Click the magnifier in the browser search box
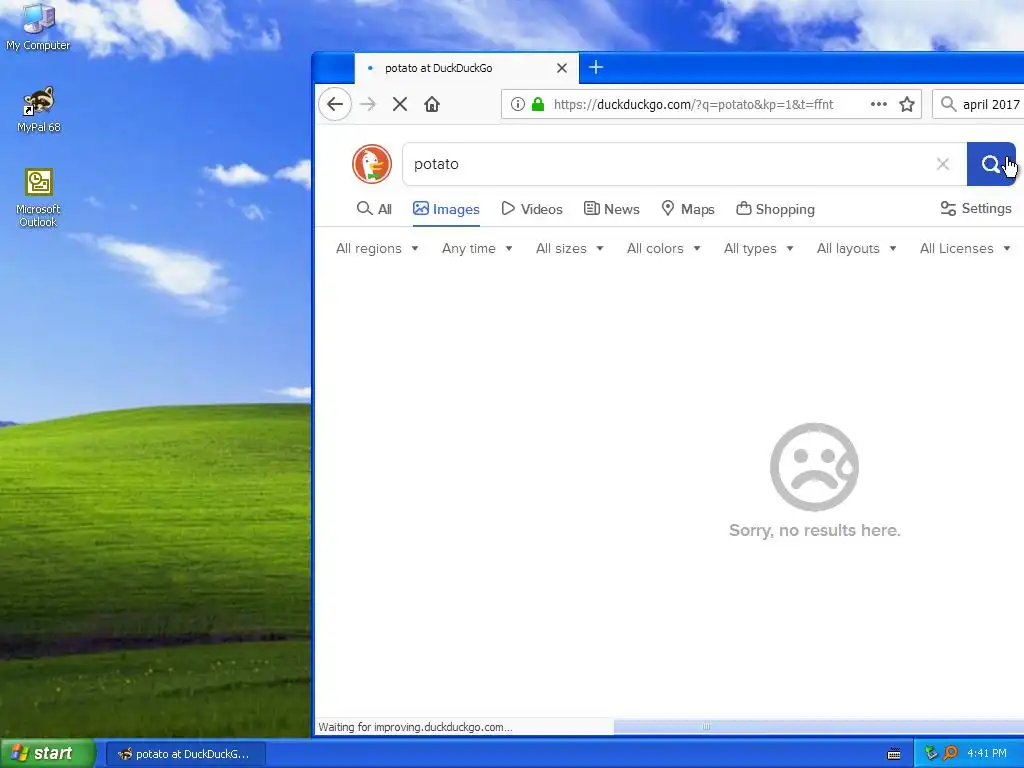Viewport: 1024px width, 768px height. pos(948,104)
